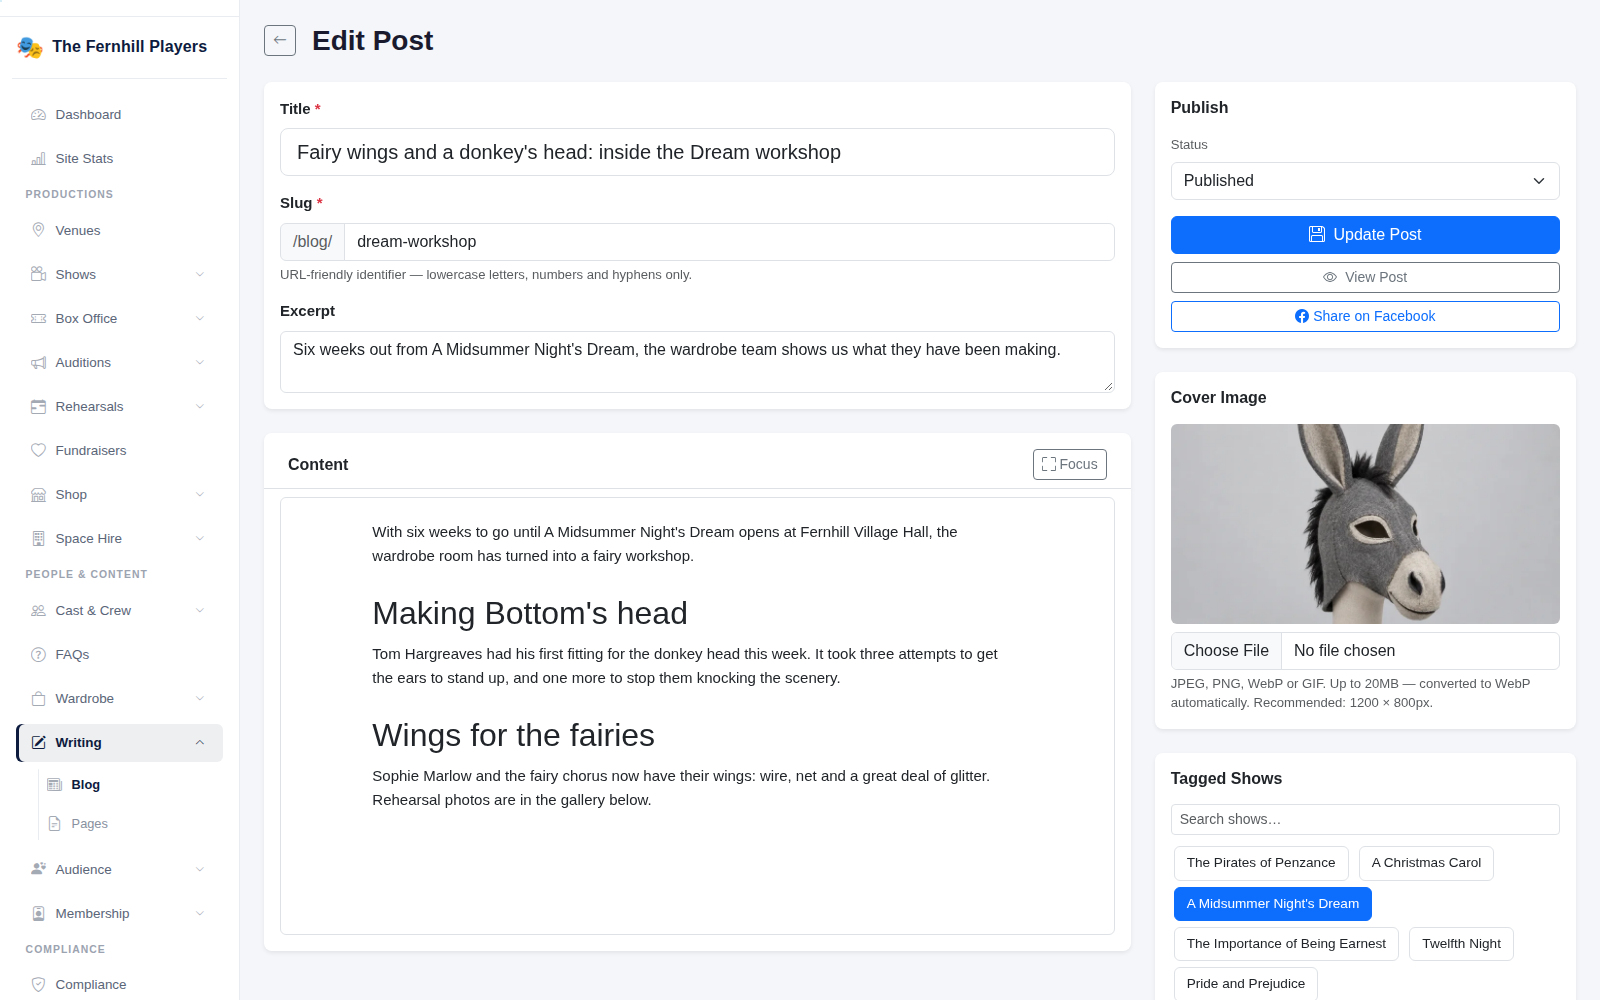Open Audience in the sidebar
Image resolution: width=1600 pixels, height=1000 pixels.
coord(119,870)
